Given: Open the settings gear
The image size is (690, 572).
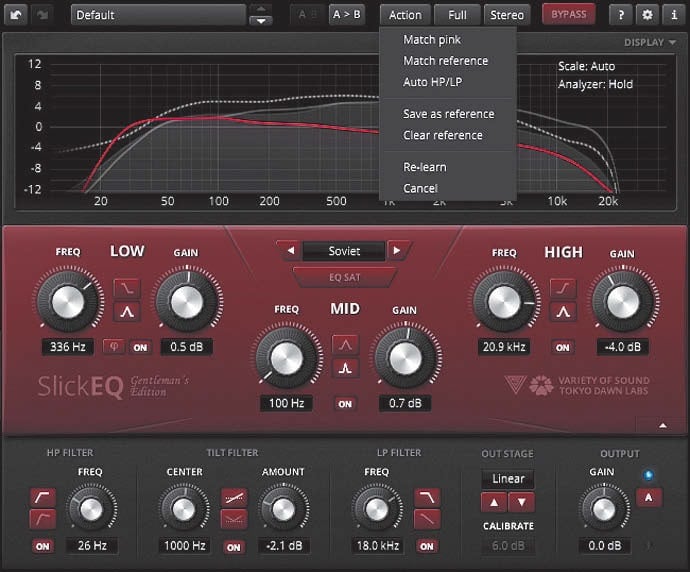Looking at the screenshot, I should point(647,15).
